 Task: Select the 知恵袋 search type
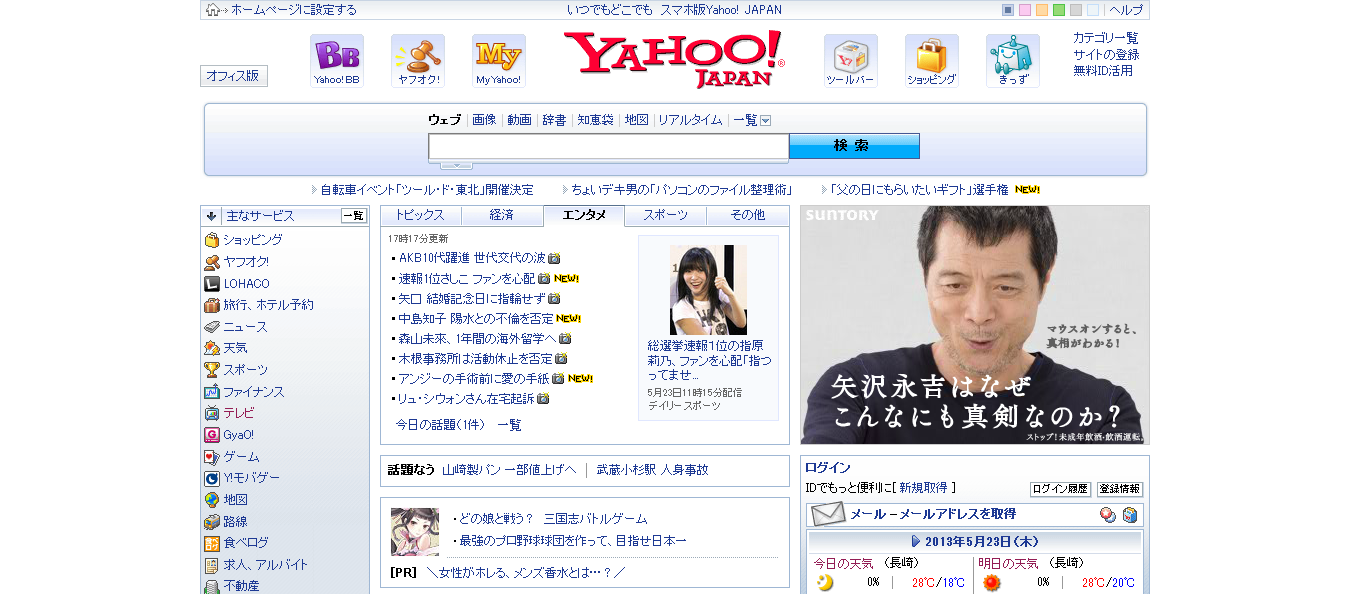595,120
